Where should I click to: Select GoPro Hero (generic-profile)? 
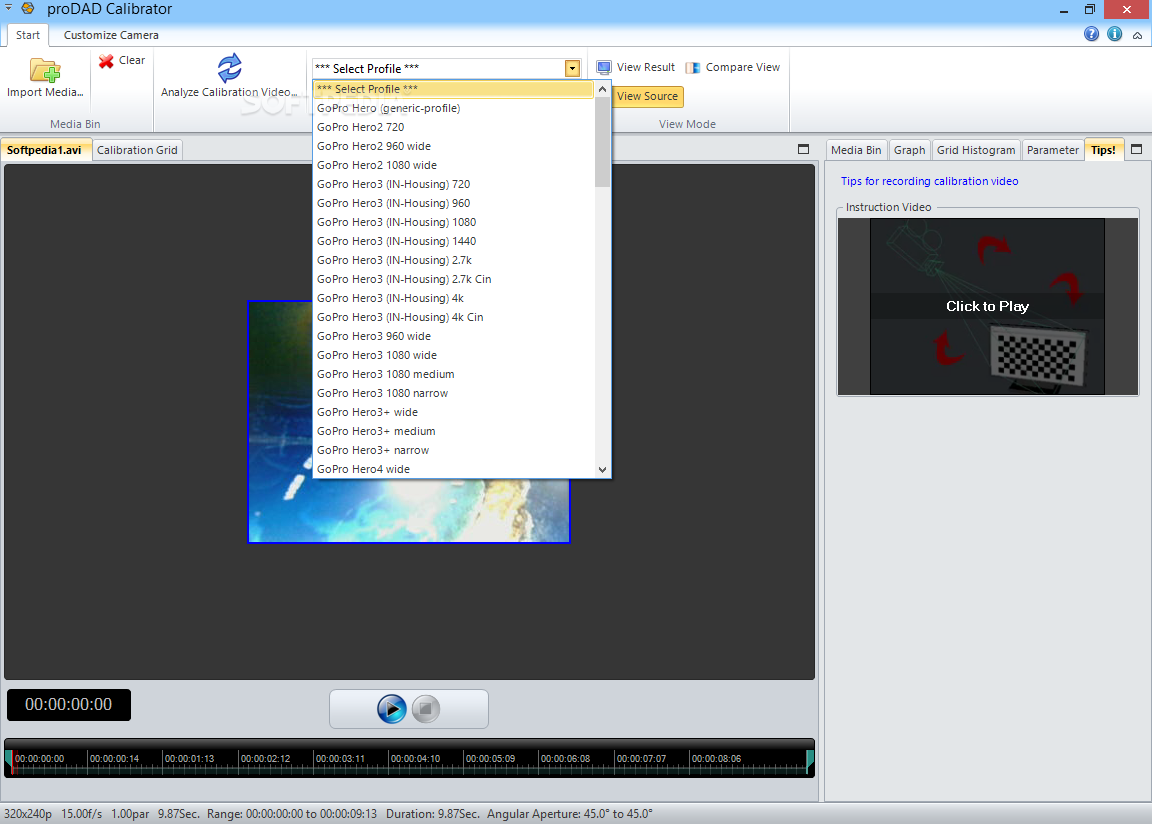click(x=453, y=108)
